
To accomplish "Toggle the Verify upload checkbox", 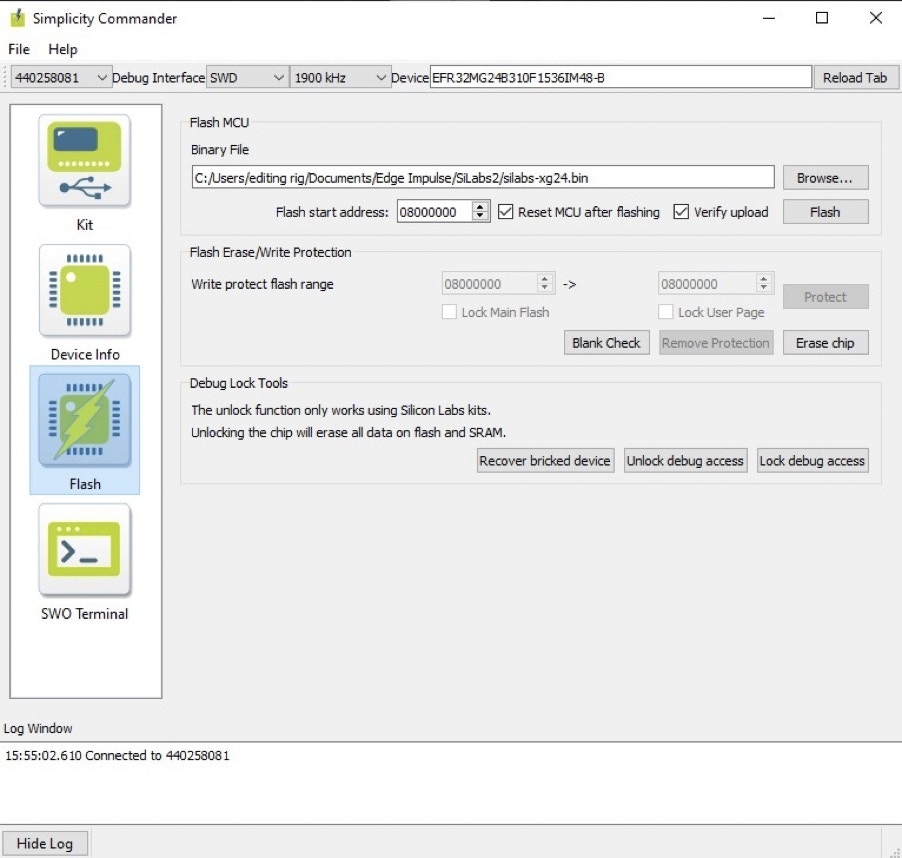I will click(681, 212).
